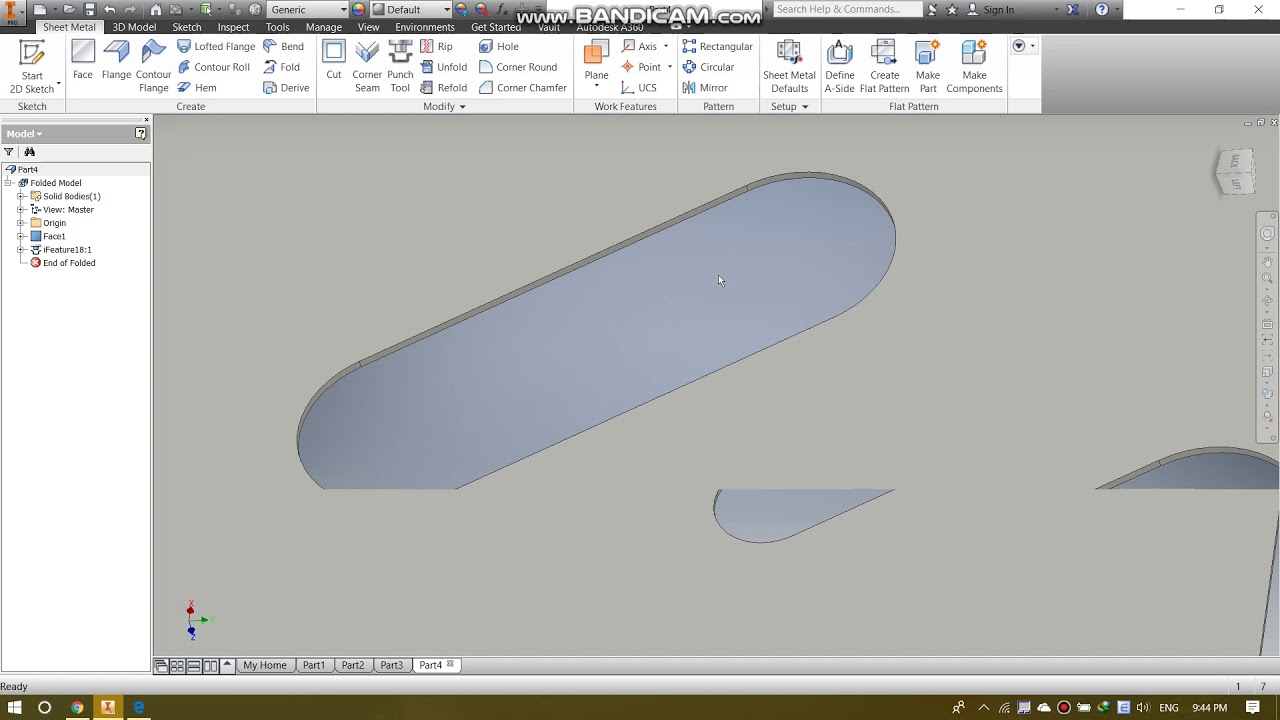Image resolution: width=1280 pixels, height=720 pixels.
Task: Expand the Face1 feature node
Action: tap(21, 236)
